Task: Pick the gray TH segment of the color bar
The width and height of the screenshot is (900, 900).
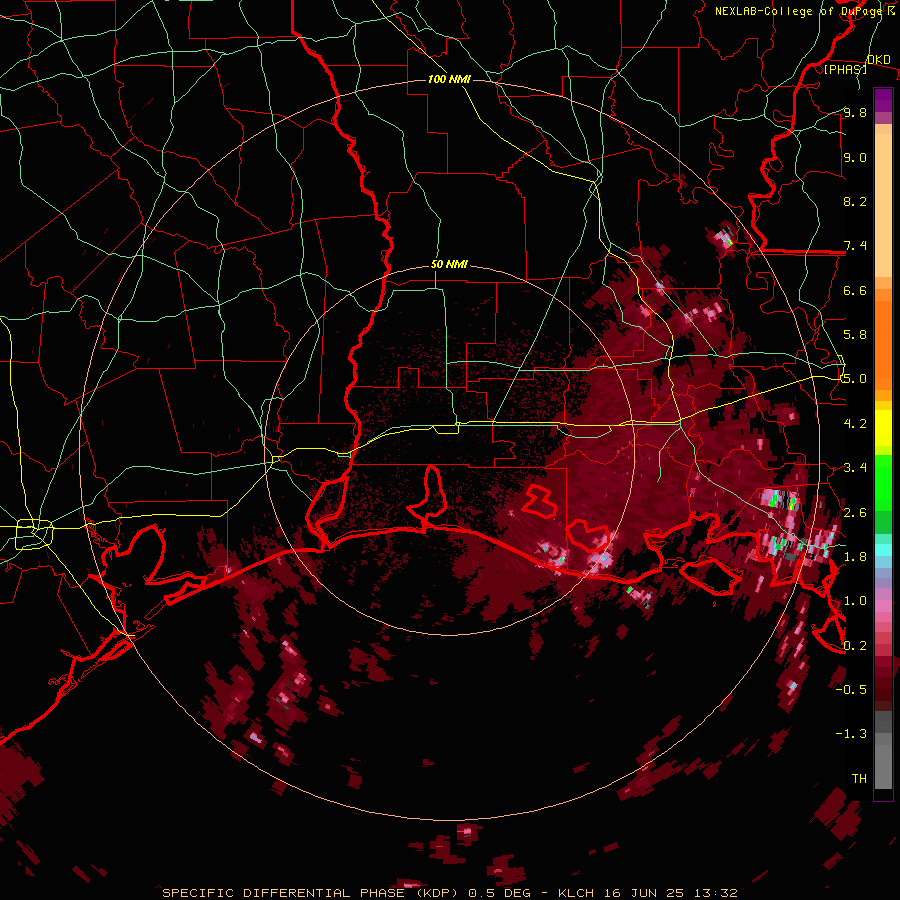Action: 883,766
